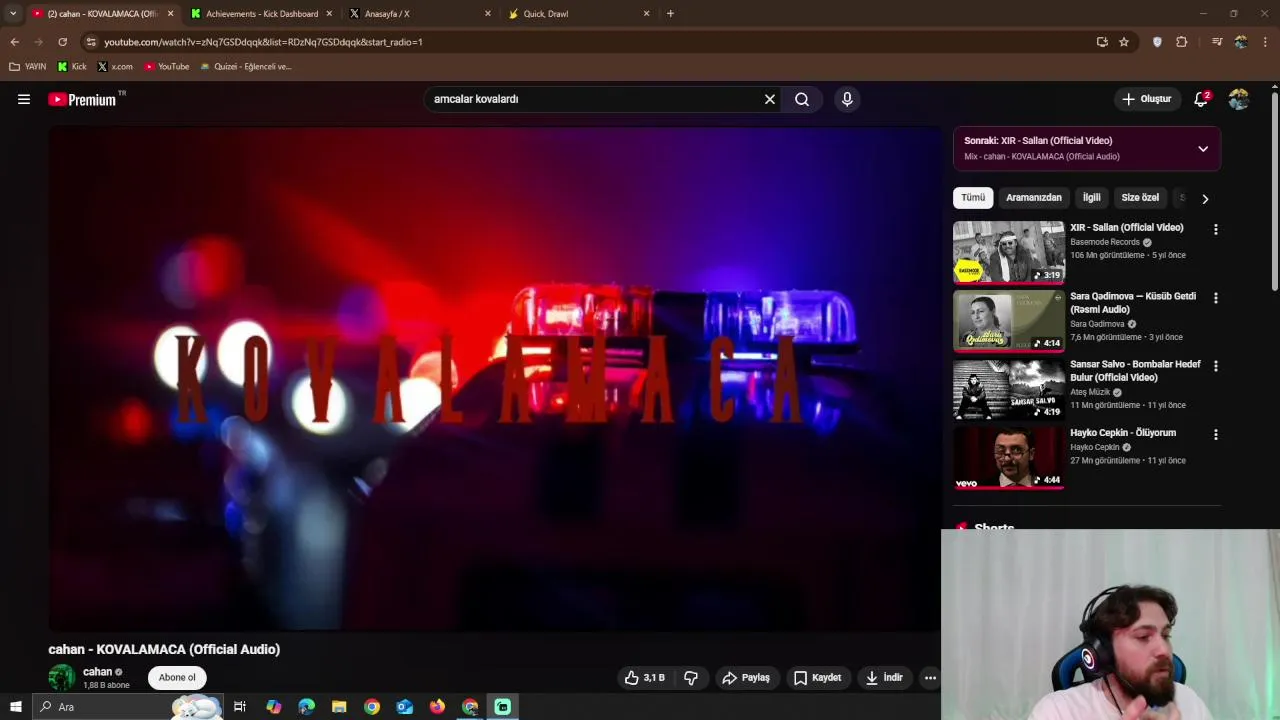Open File Explorer from taskbar
Viewport: 1280px width, 720px height.
(339, 707)
